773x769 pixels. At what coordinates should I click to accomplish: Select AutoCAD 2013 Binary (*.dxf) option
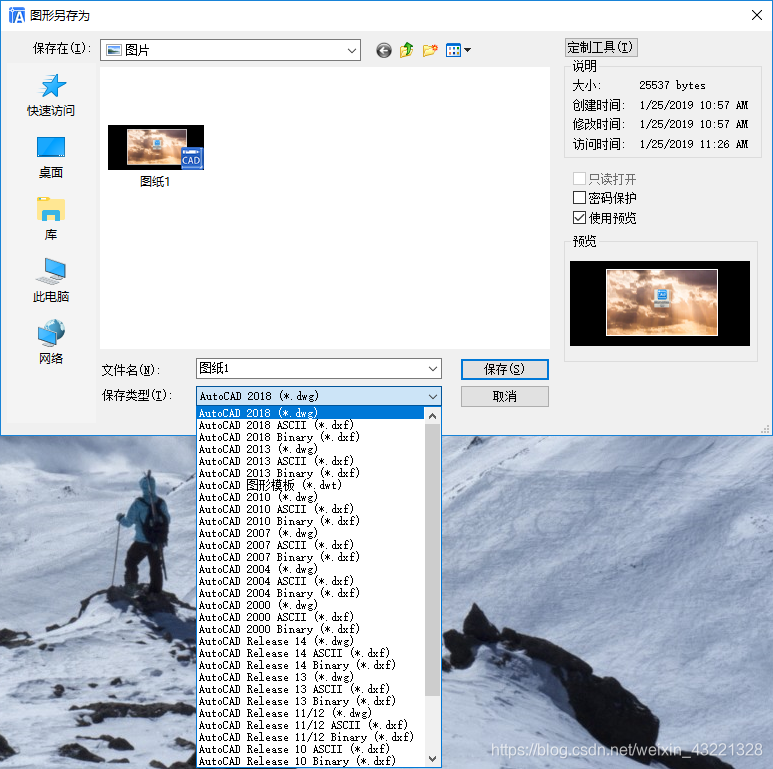(311, 473)
